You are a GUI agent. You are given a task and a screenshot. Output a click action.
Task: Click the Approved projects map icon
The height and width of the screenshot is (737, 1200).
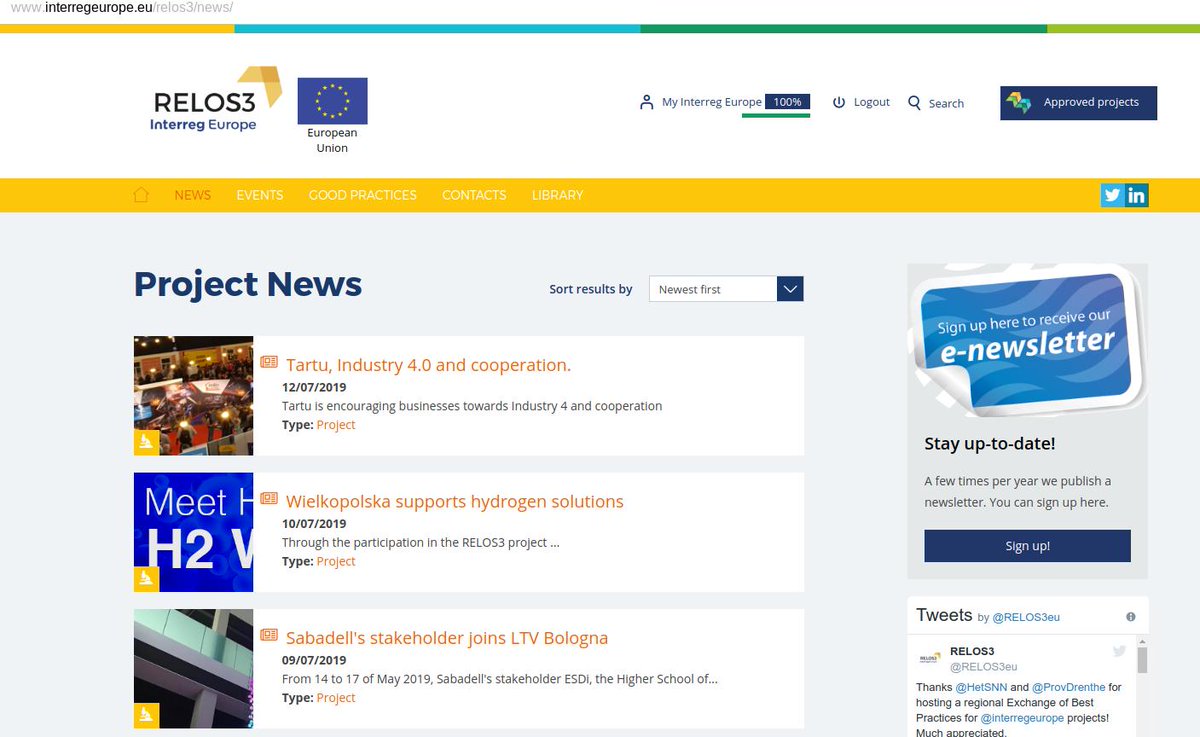coord(1019,102)
